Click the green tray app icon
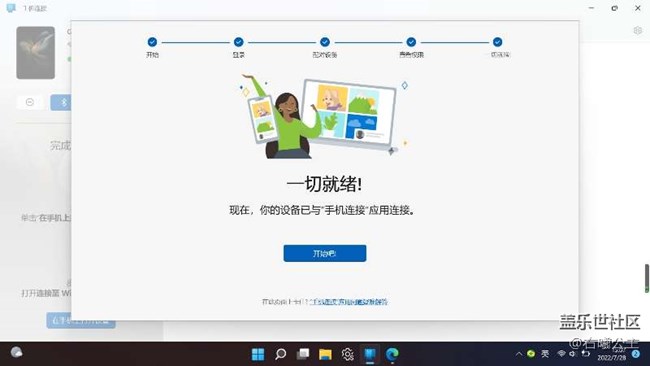This screenshot has height=366, width=650. (531, 354)
